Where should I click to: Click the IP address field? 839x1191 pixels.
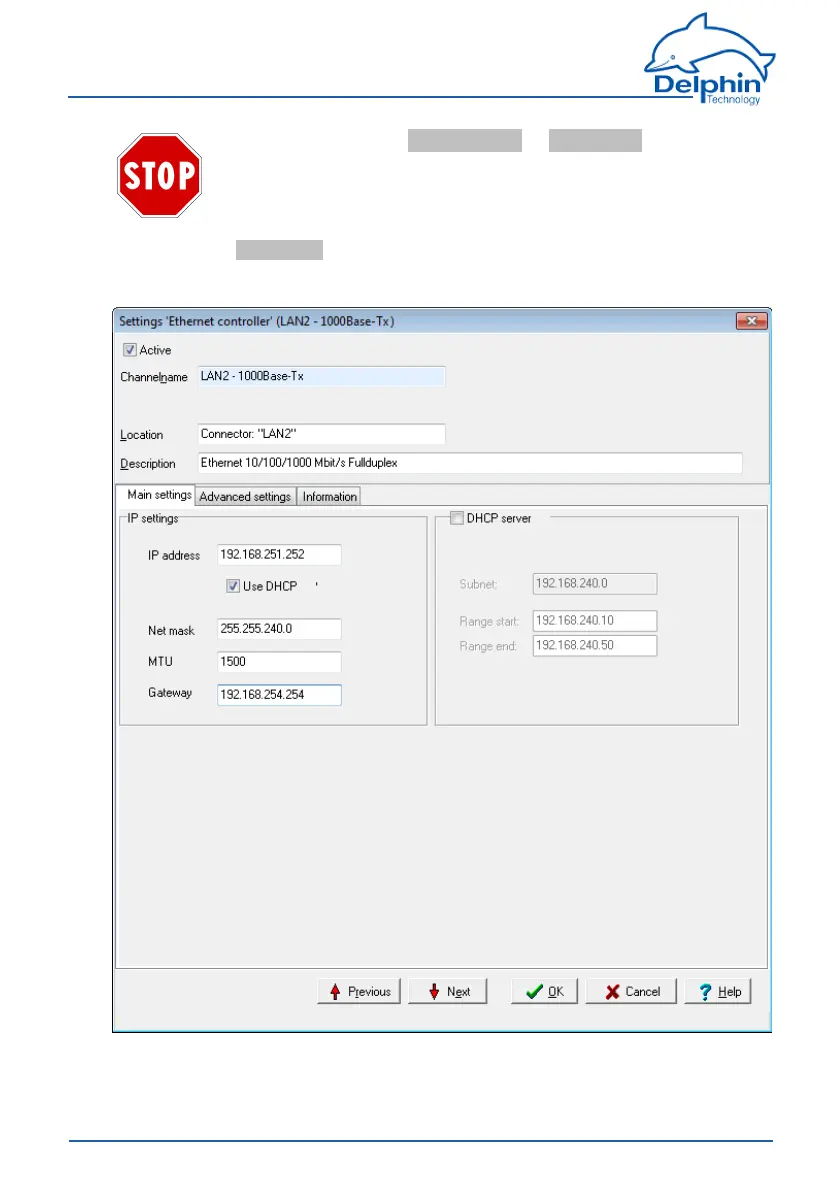click(x=279, y=554)
